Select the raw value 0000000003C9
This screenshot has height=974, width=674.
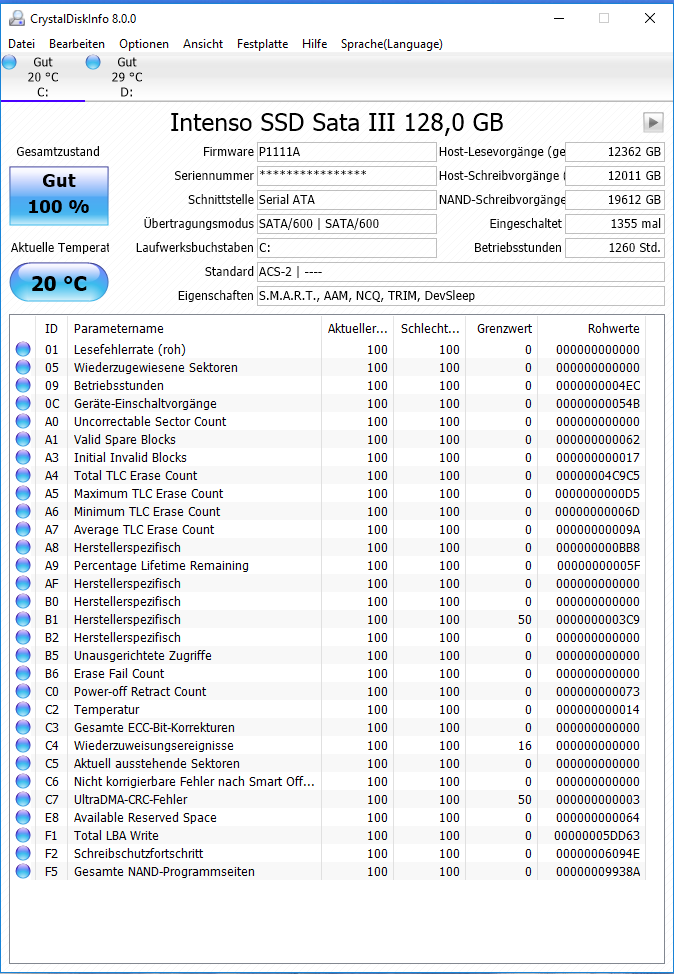[x=598, y=620]
